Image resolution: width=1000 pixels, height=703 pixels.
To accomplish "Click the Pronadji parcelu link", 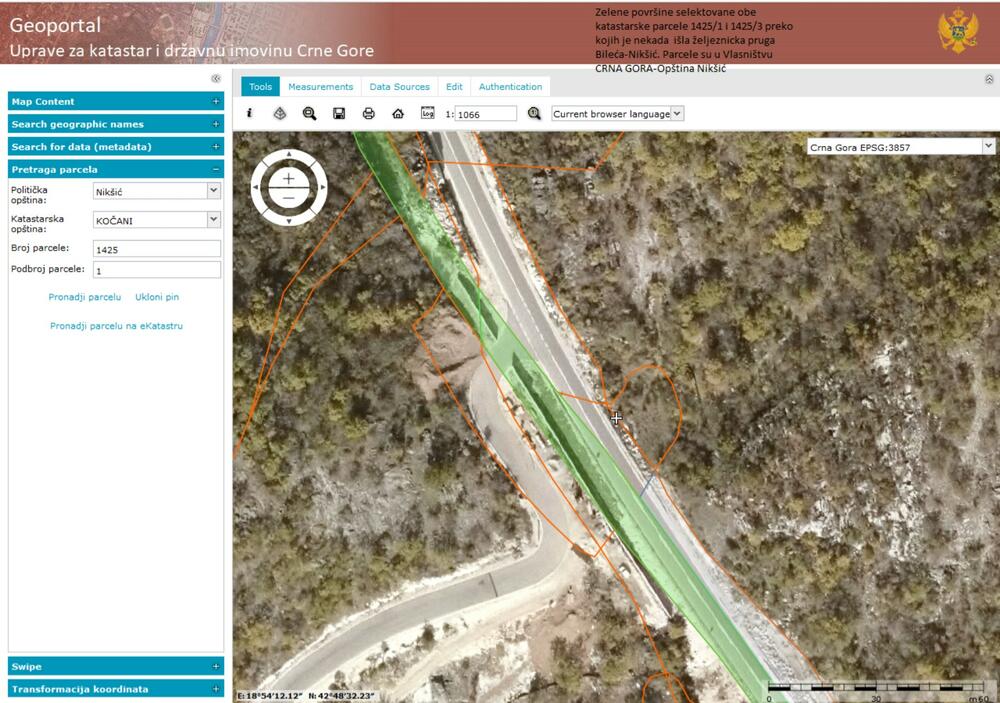I will (85, 297).
